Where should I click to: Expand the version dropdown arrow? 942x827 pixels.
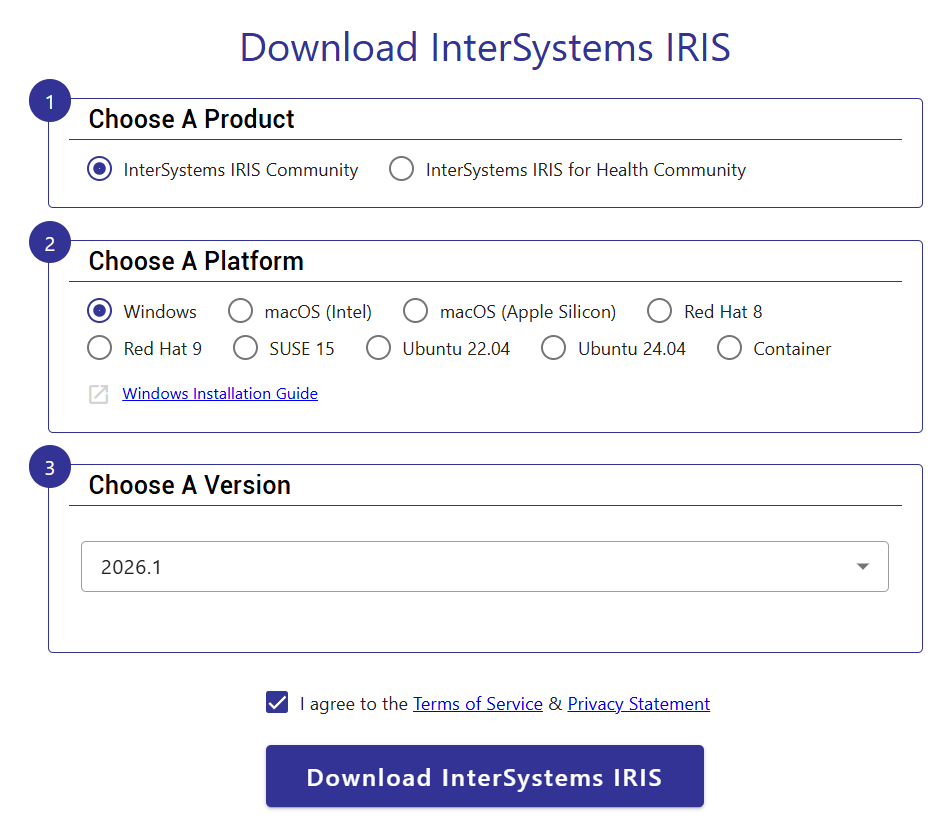pos(862,567)
